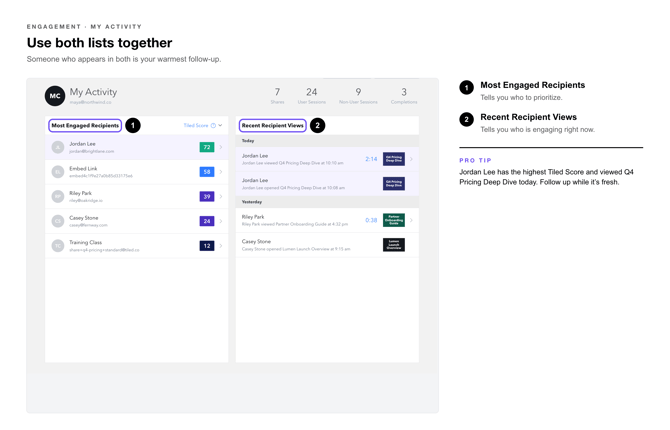Screen dimensions: 670x430
Task: Click the EL avatar beside Embed Link
Action: coord(58,172)
